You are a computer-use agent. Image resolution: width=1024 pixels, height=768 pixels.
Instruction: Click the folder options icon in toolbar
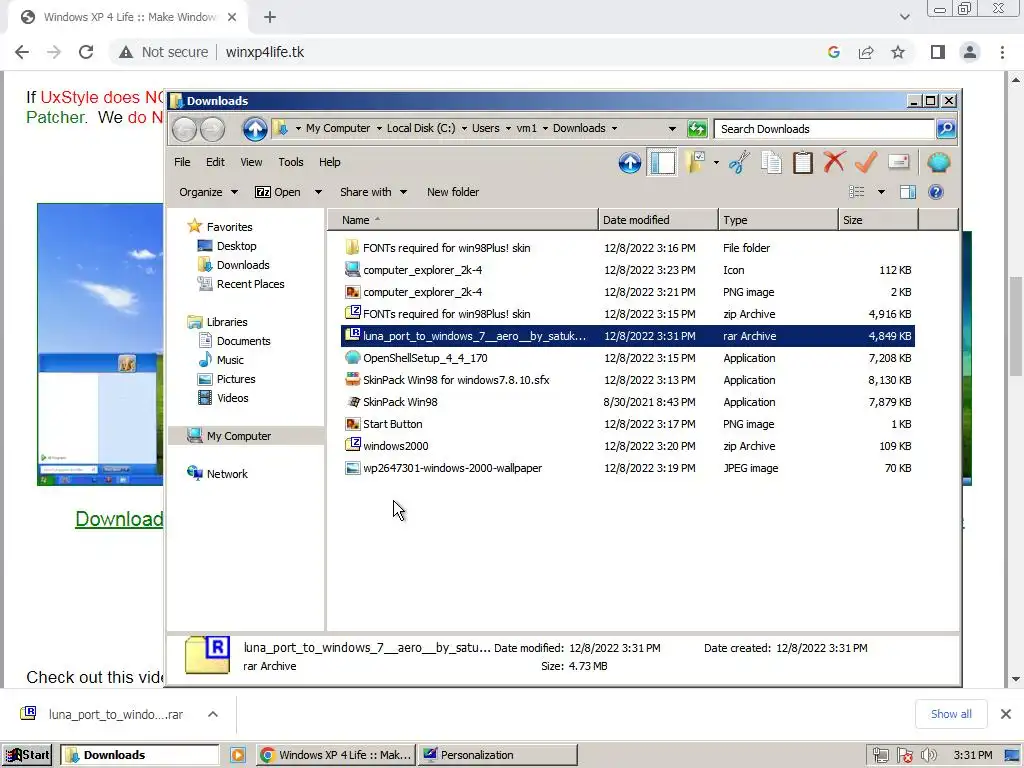[x=695, y=162]
